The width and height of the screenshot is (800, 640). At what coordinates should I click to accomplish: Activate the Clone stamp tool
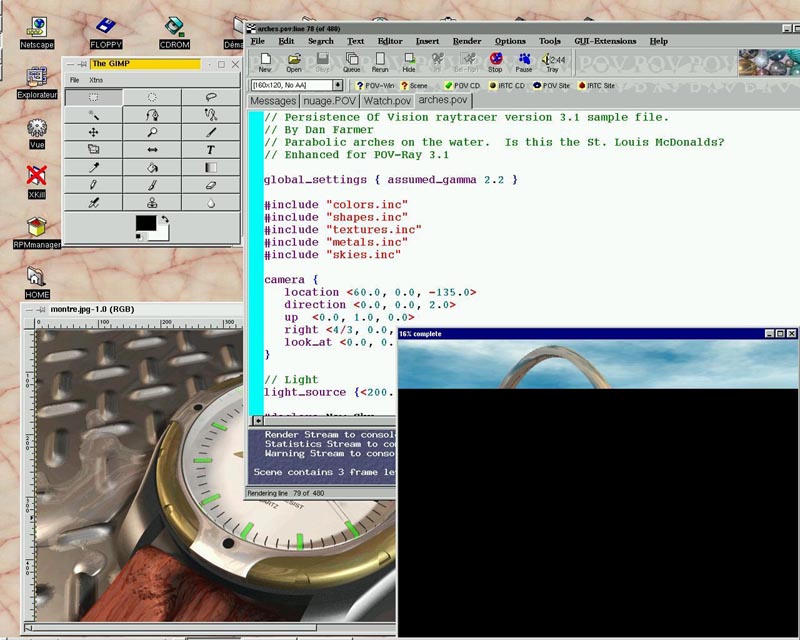152,203
